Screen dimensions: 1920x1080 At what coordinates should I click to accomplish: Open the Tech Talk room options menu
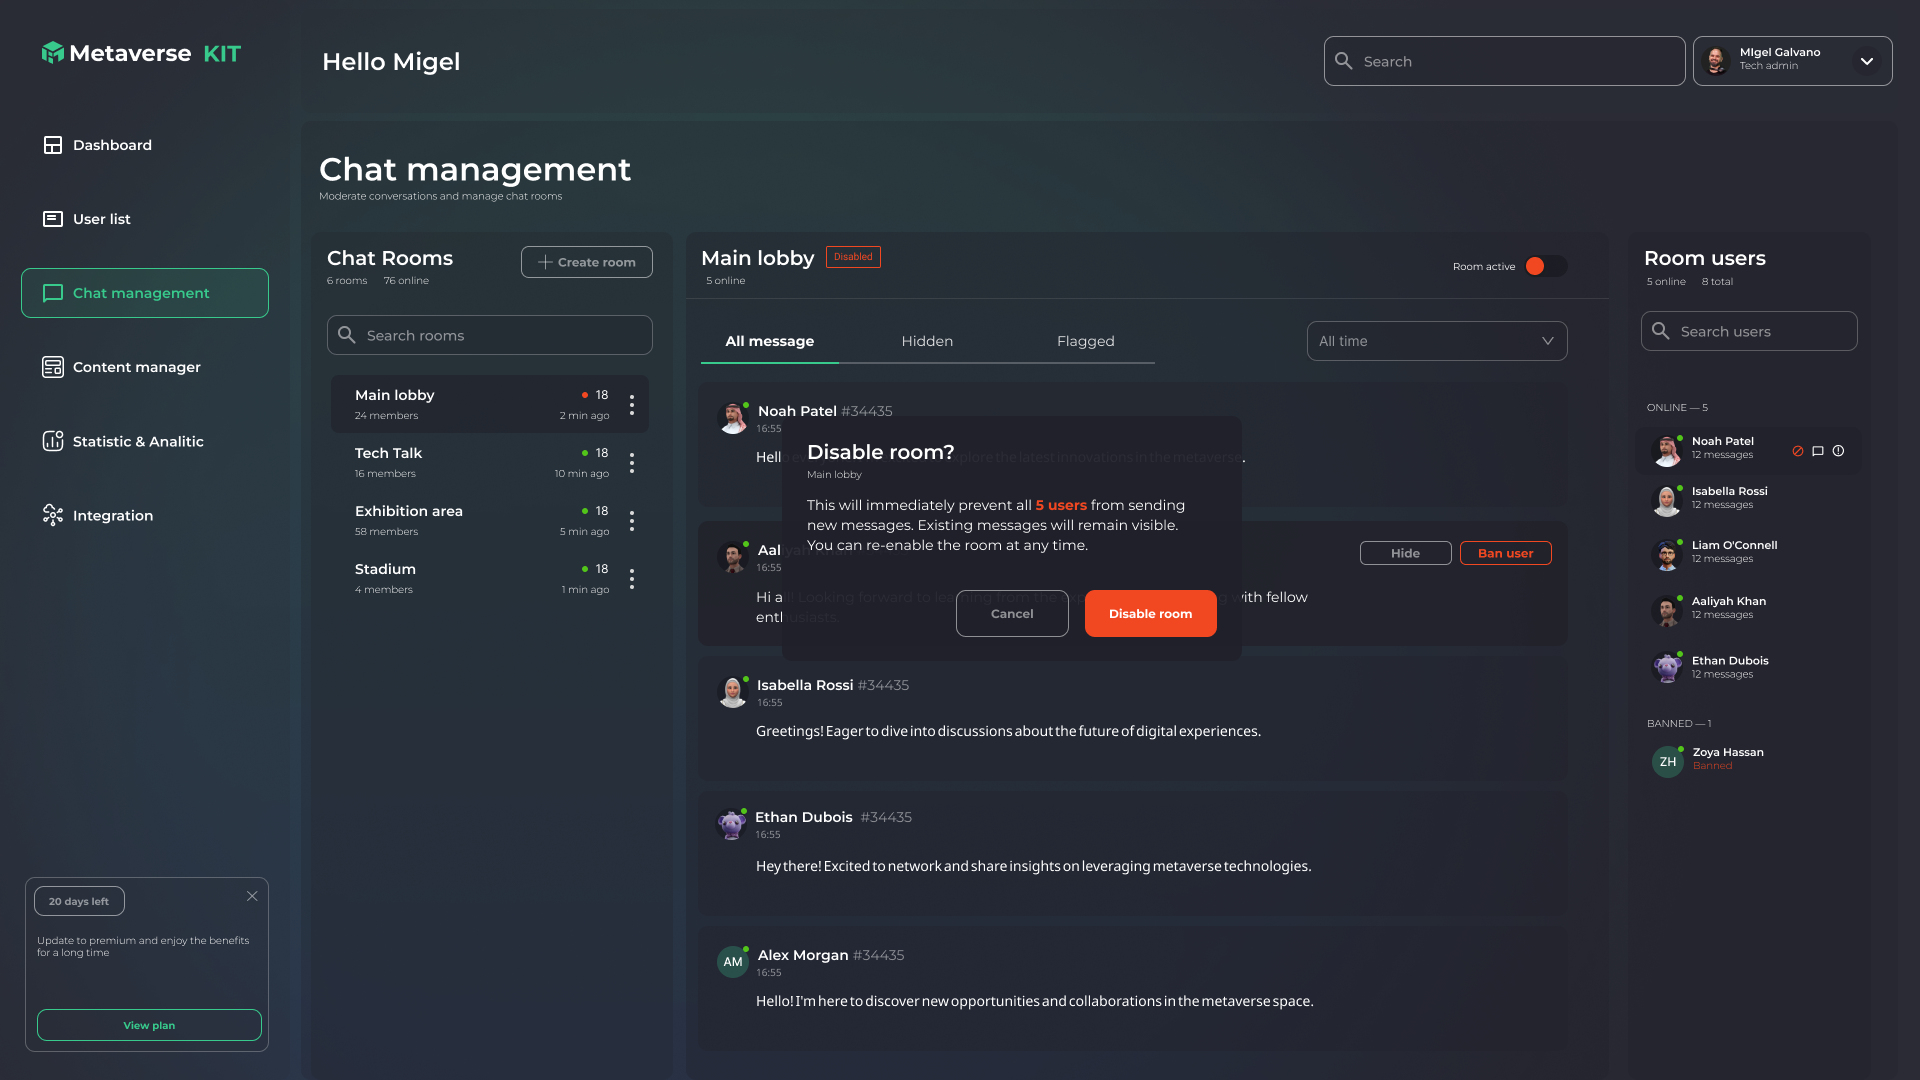click(632, 463)
